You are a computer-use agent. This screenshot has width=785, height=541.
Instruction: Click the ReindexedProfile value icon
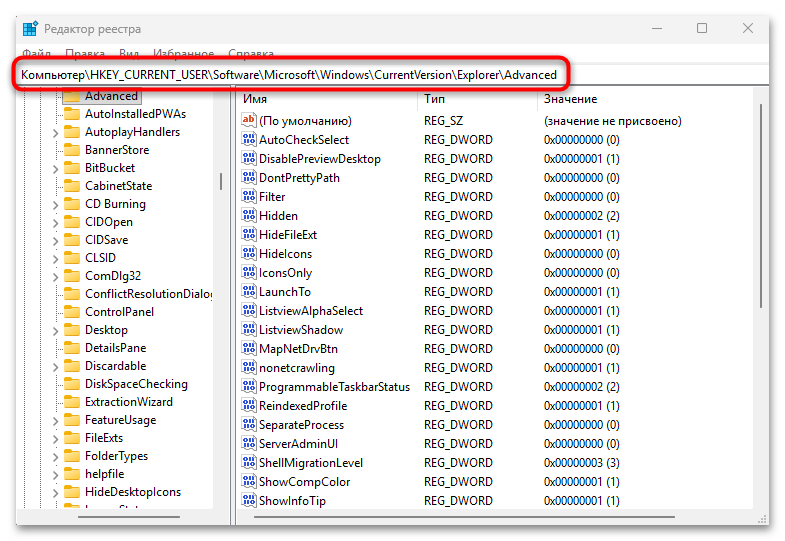point(249,405)
